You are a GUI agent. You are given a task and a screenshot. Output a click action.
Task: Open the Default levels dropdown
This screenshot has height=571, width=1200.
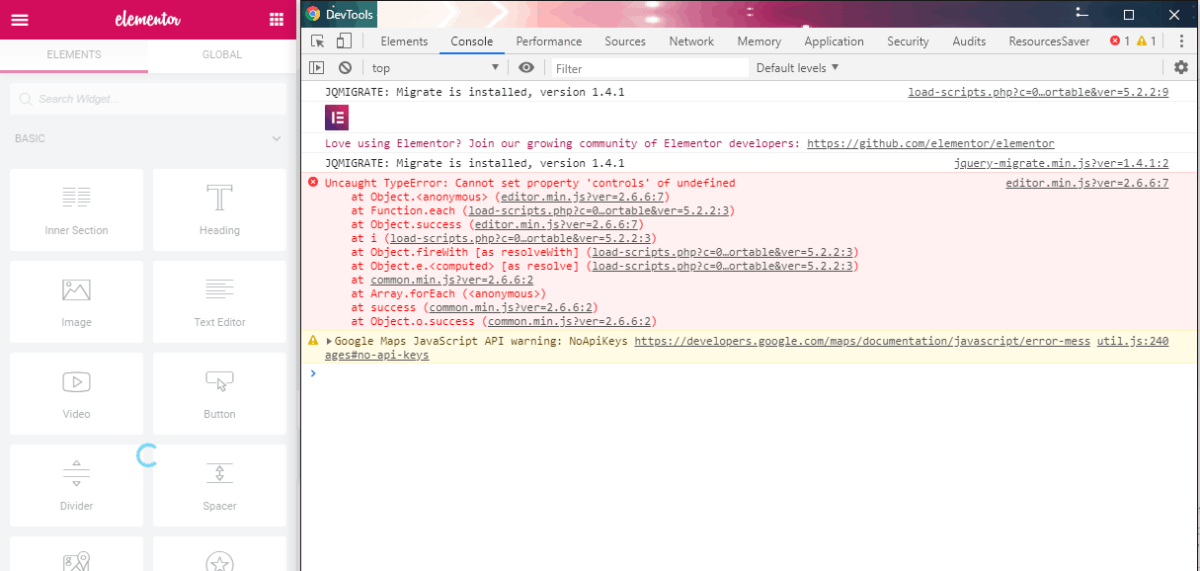pyautogui.click(x=798, y=68)
